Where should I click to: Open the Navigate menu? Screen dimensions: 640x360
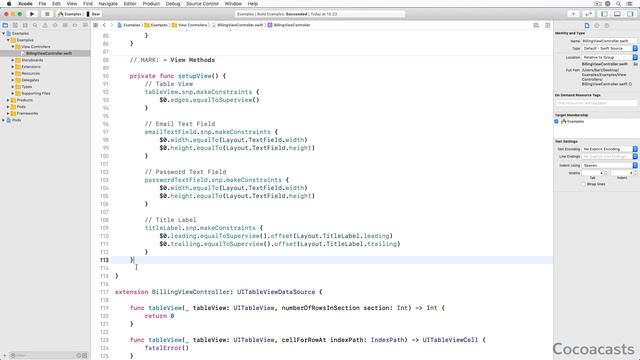point(108,4)
